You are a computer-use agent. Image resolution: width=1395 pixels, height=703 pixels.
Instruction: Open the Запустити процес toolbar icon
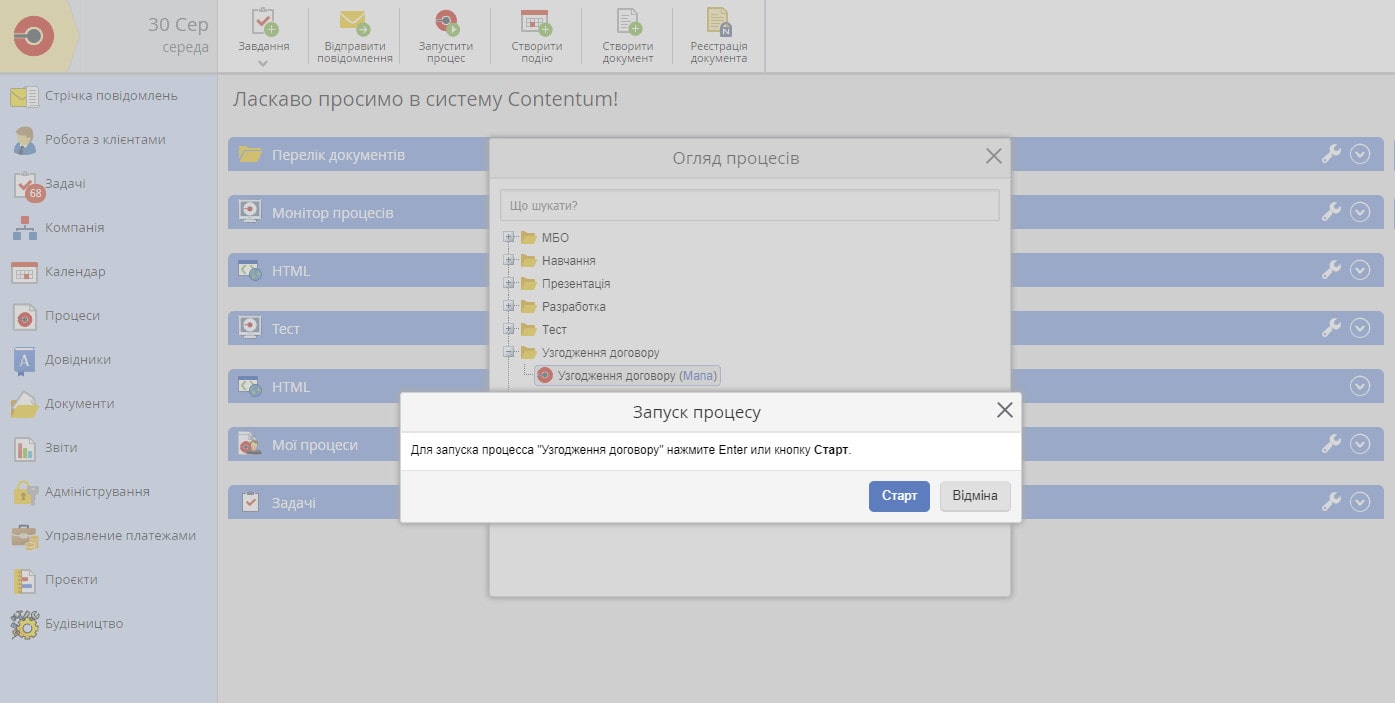(446, 21)
